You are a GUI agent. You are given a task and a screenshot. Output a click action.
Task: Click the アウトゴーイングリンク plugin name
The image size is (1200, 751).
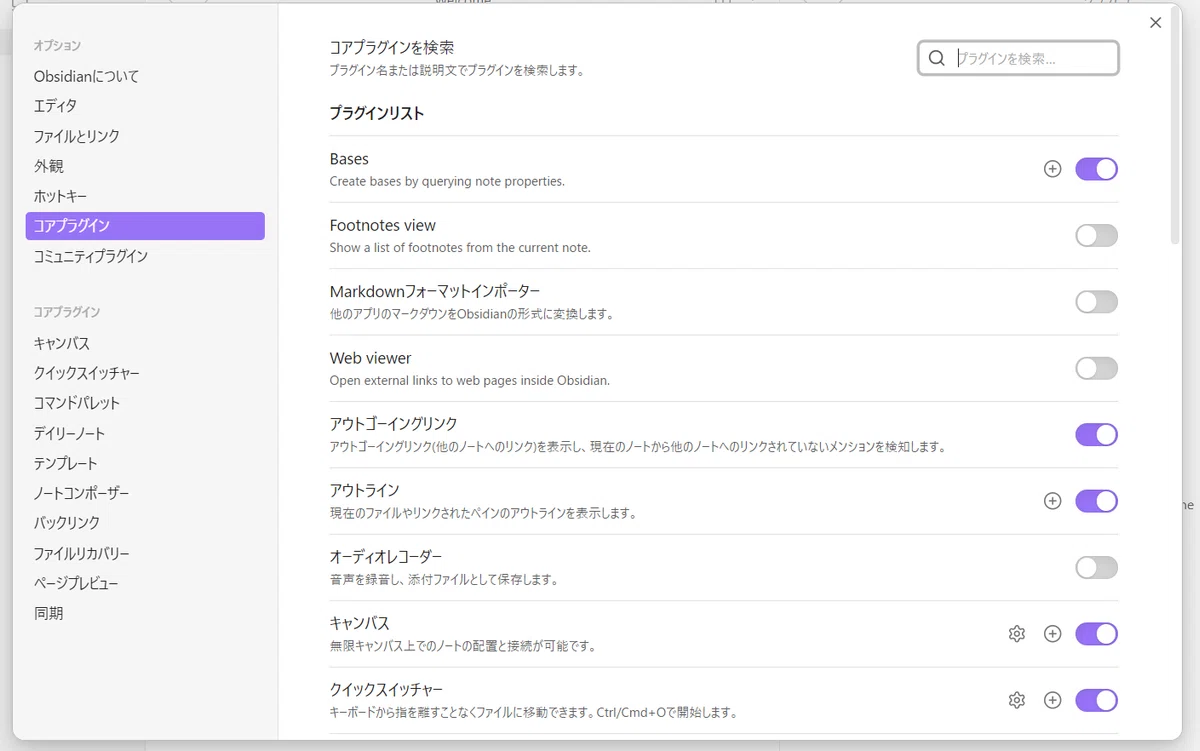[x=394, y=424]
